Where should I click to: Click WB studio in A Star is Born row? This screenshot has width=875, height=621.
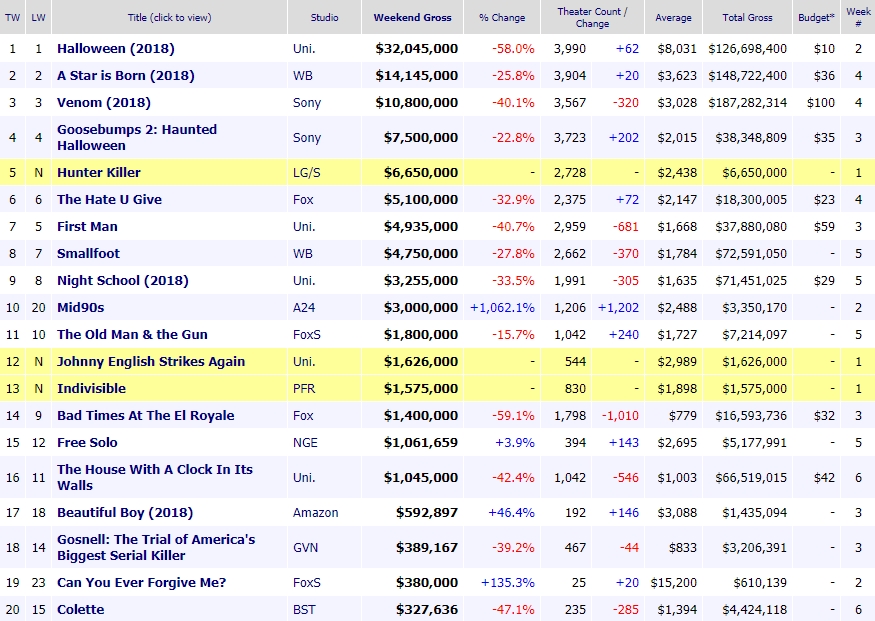[302, 75]
